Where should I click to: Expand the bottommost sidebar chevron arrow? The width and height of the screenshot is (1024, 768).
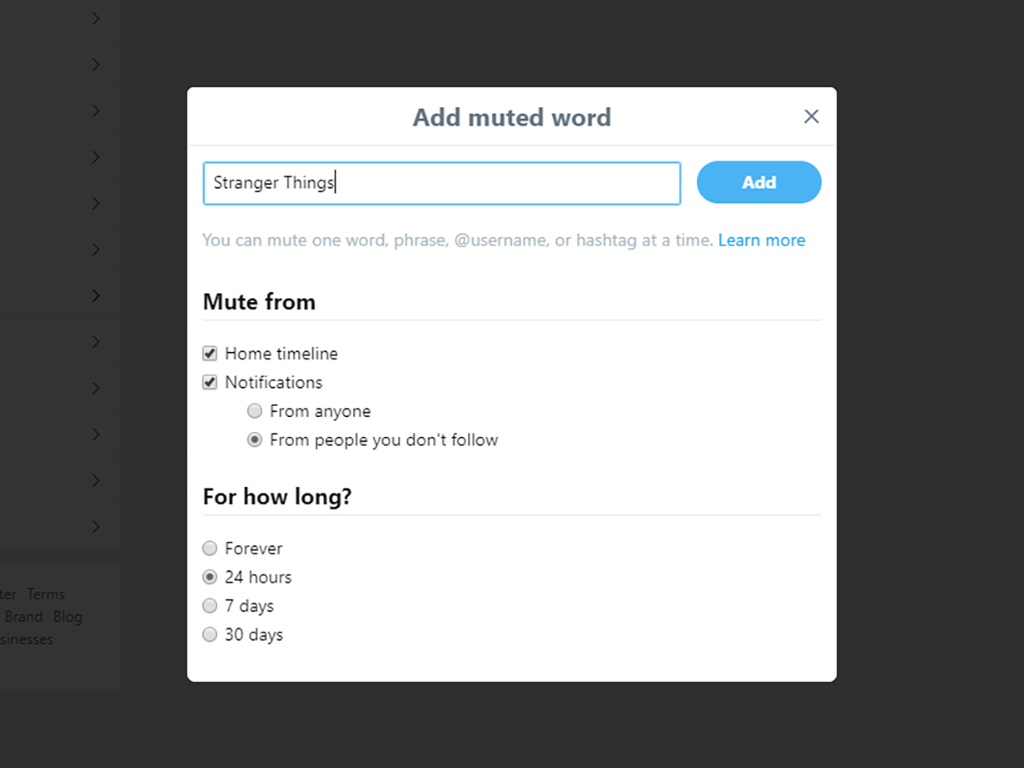[96, 527]
